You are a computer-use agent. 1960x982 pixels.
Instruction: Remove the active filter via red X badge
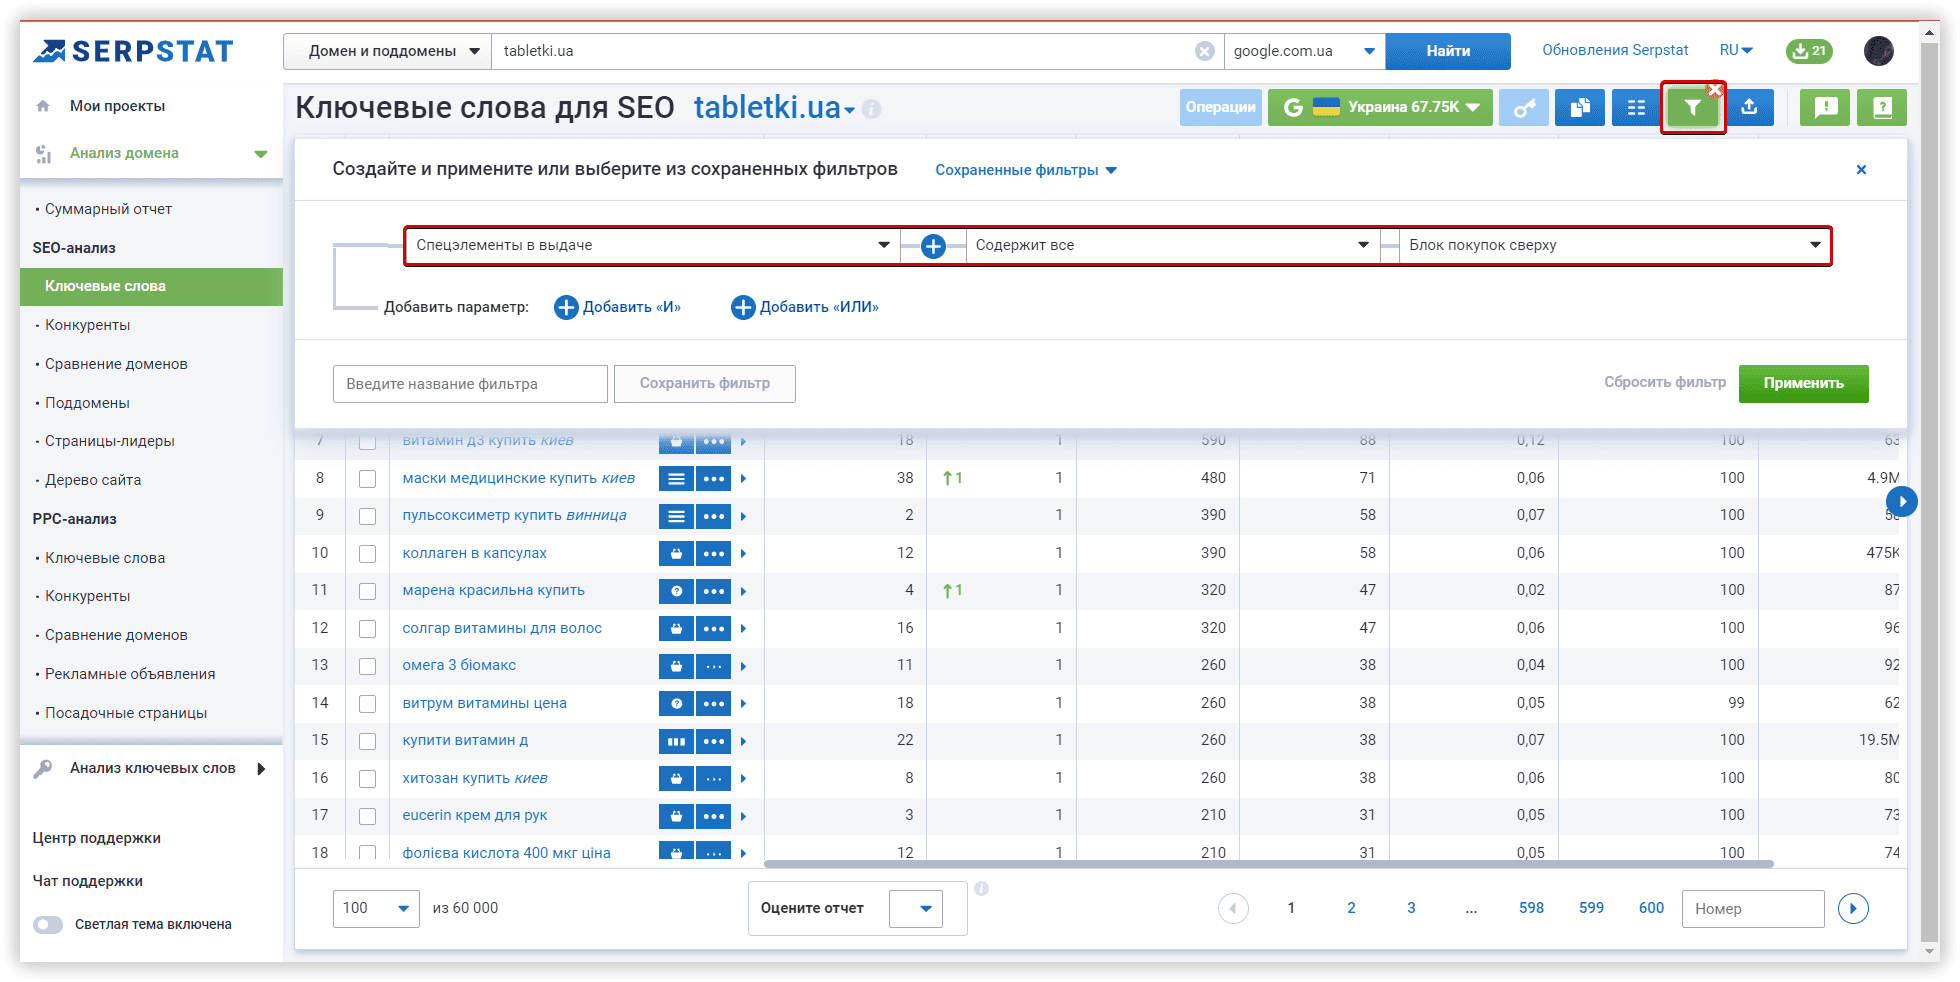coord(1715,90)
